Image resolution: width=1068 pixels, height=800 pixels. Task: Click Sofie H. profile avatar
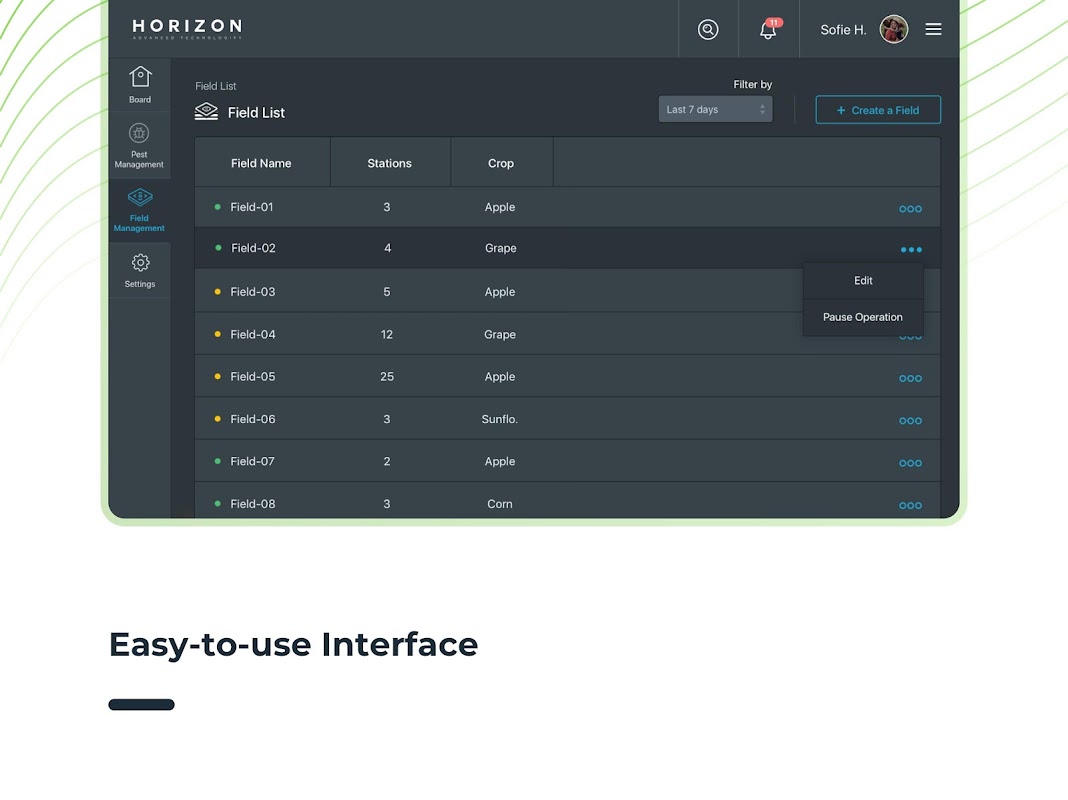click(894, 29)
